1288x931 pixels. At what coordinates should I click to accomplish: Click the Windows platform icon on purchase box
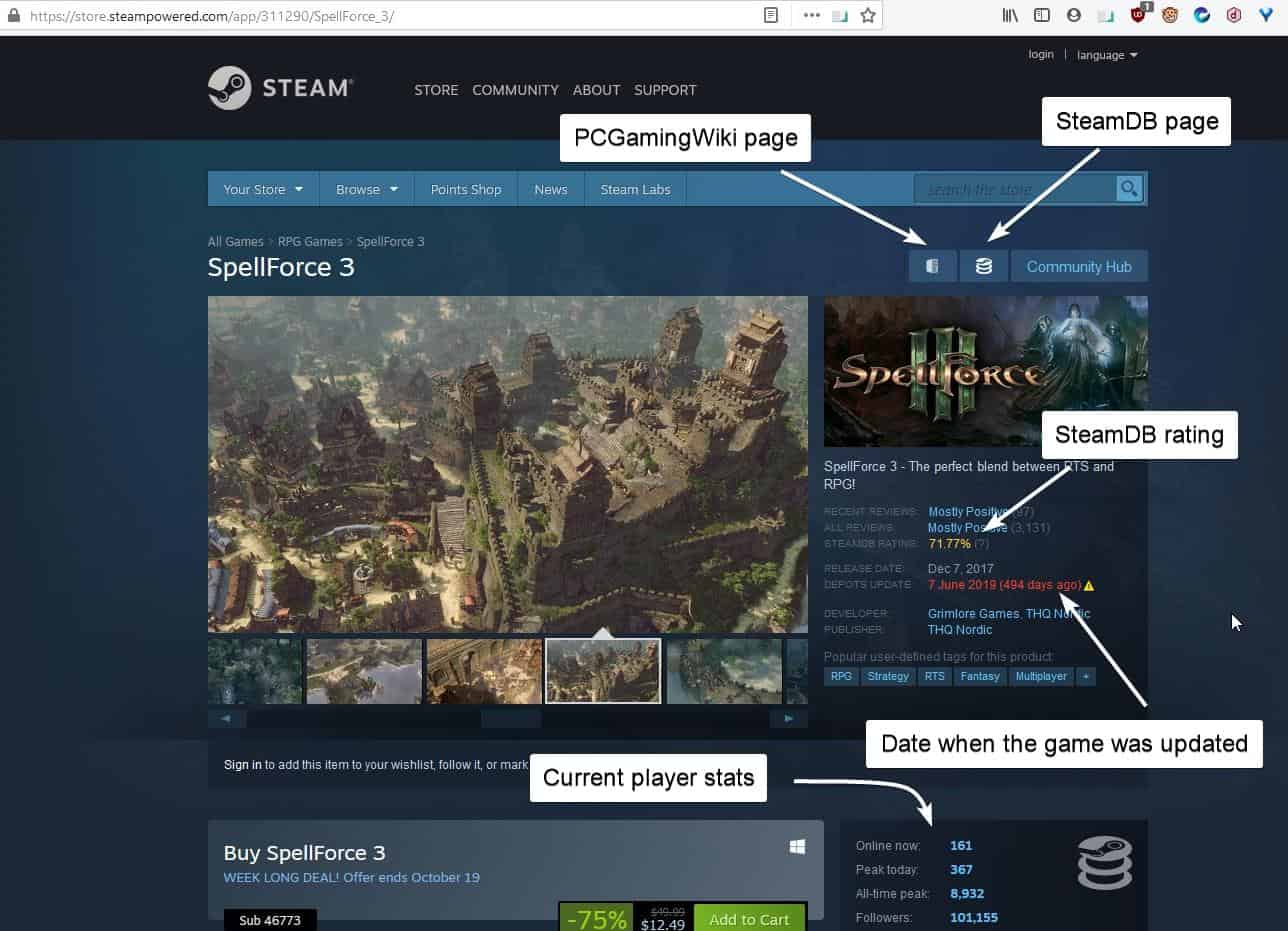pyautogui.click(x=797, y=847)
